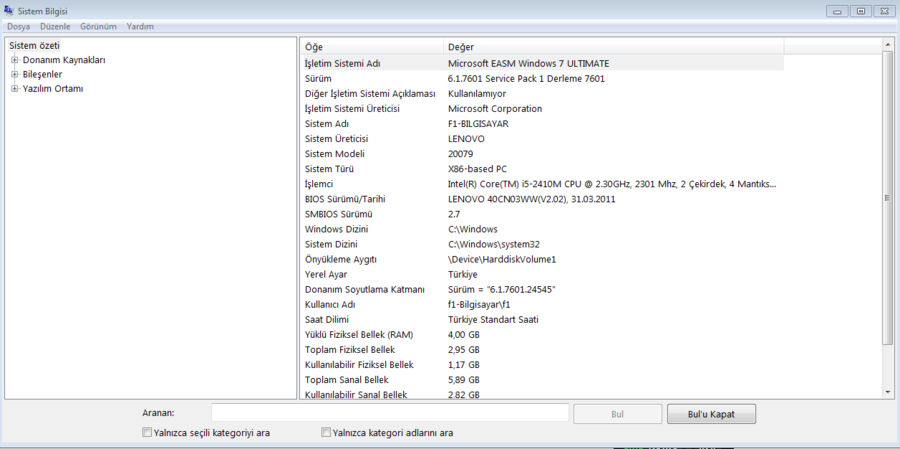
Task: Select Sistem özeti tree node
Action: 34,45
